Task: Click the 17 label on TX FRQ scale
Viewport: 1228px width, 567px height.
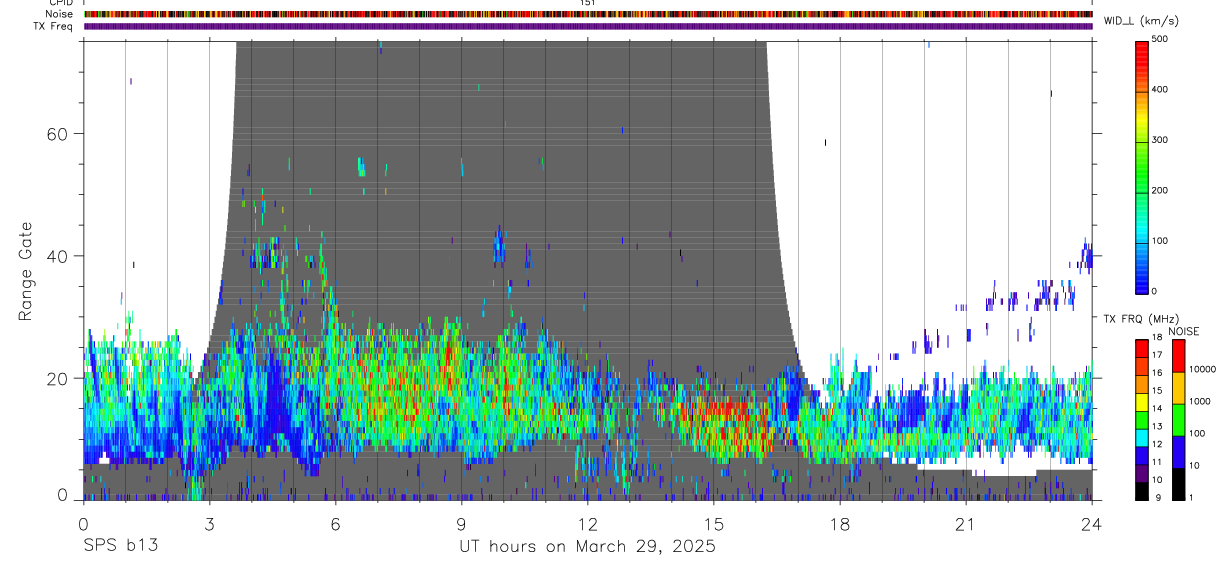Action: [1156, 355]
